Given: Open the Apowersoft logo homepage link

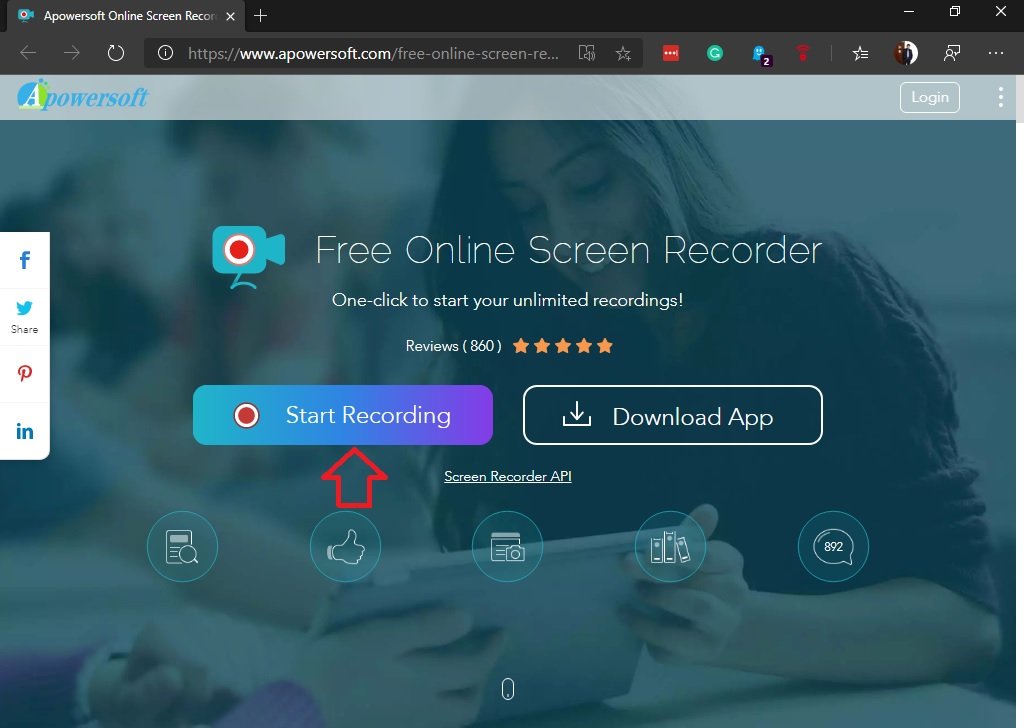Looking at the screenshot, I should (83, 96).
